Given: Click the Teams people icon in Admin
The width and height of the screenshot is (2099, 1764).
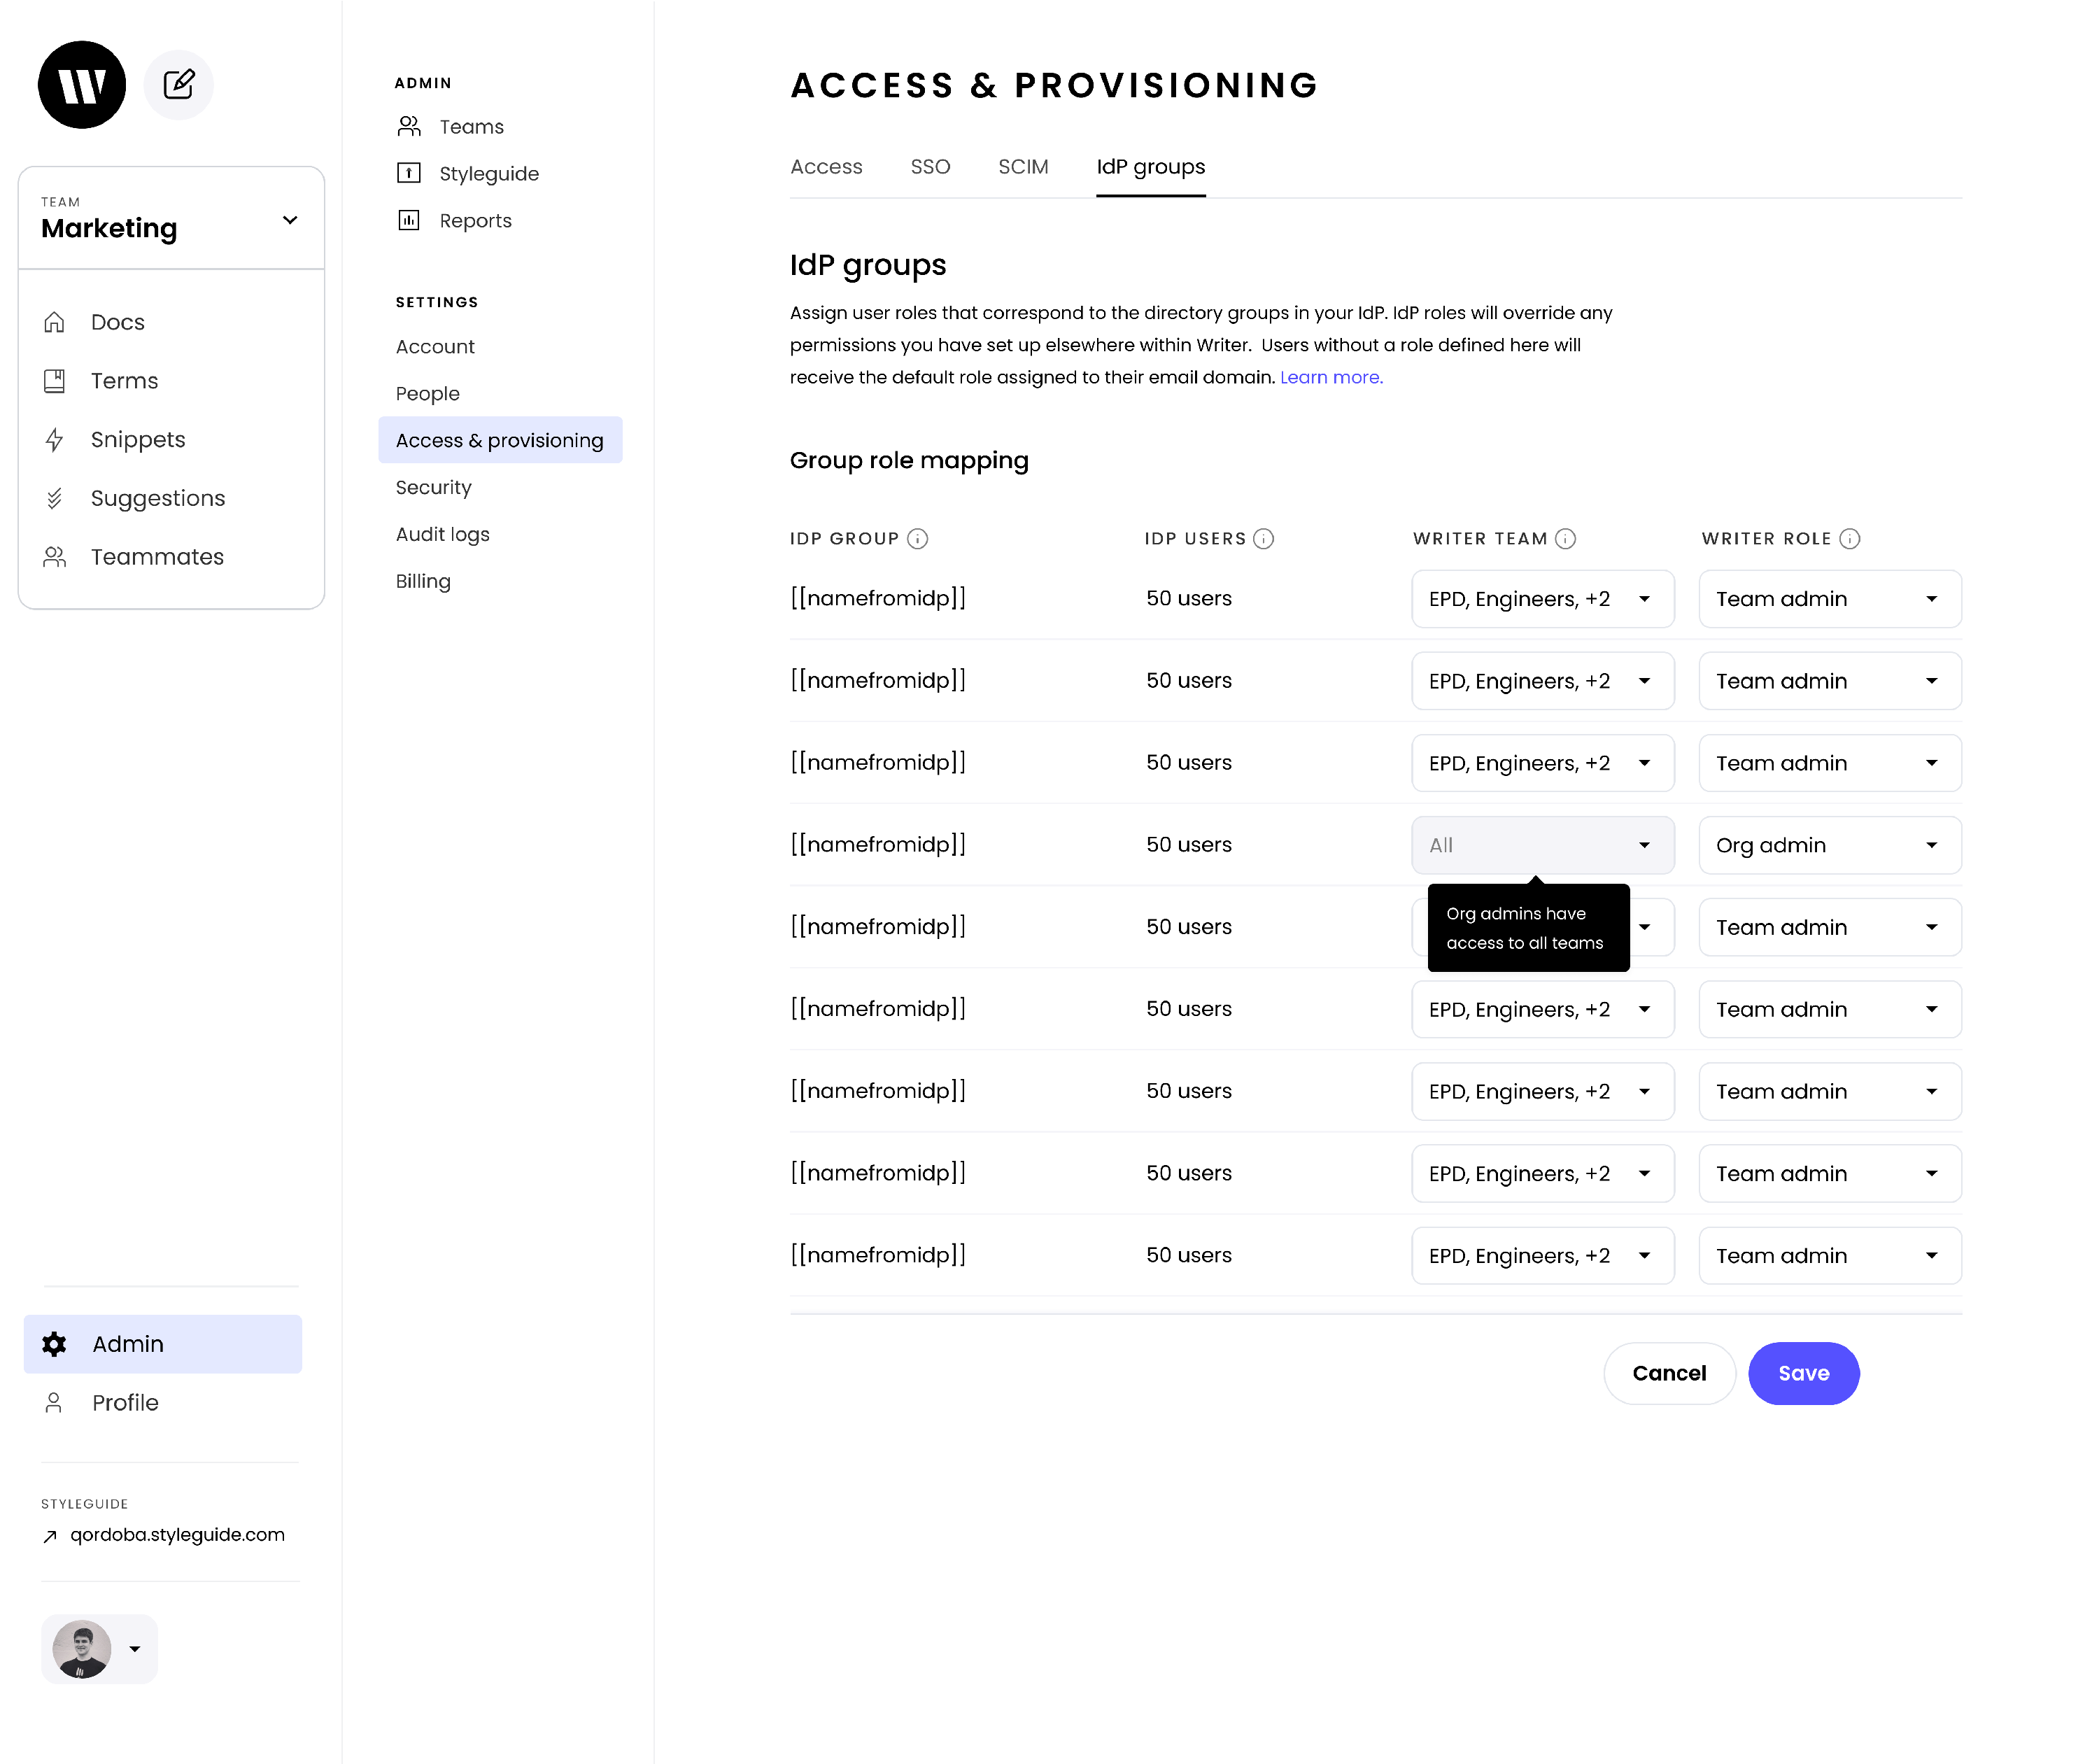Looking at the screenshot, I should pyautogui.click(x=409, y=126).
